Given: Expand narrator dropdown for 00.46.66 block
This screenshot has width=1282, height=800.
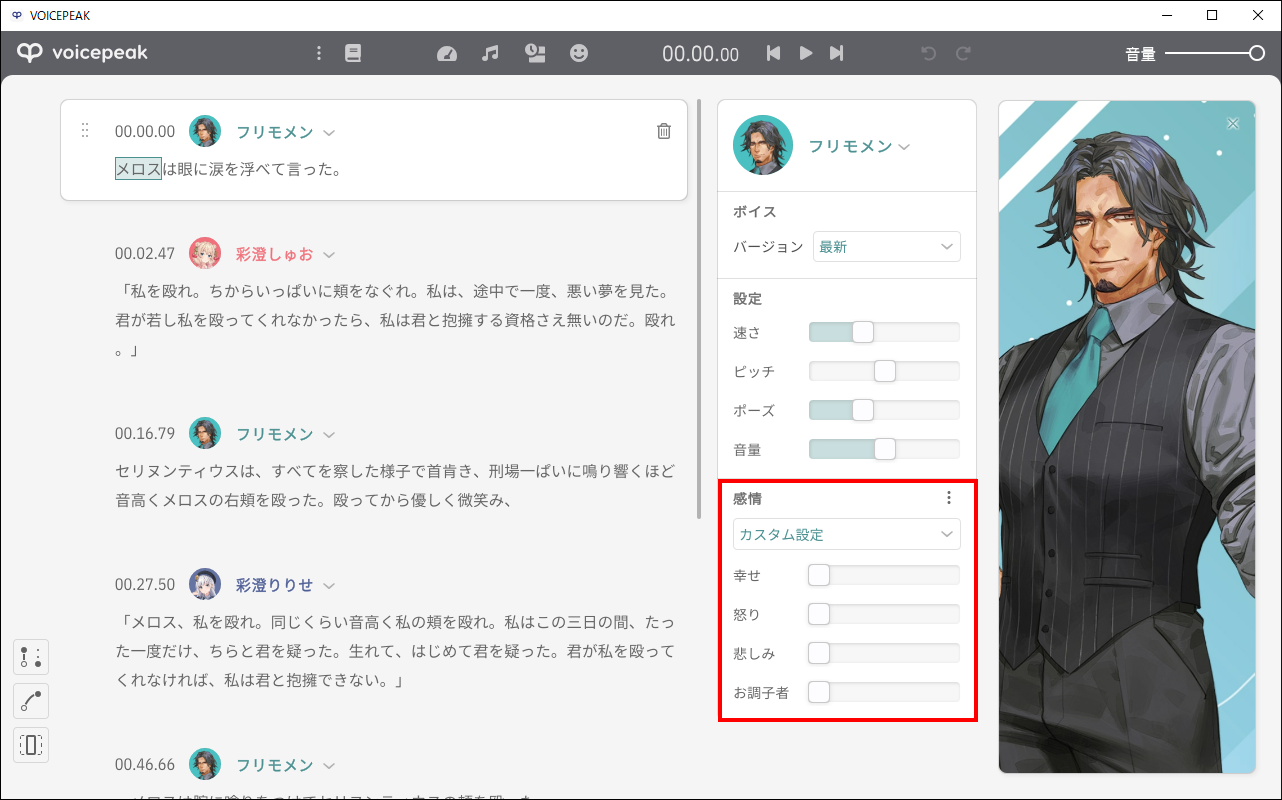Looking at the screenshot, I should coord(329,765).
